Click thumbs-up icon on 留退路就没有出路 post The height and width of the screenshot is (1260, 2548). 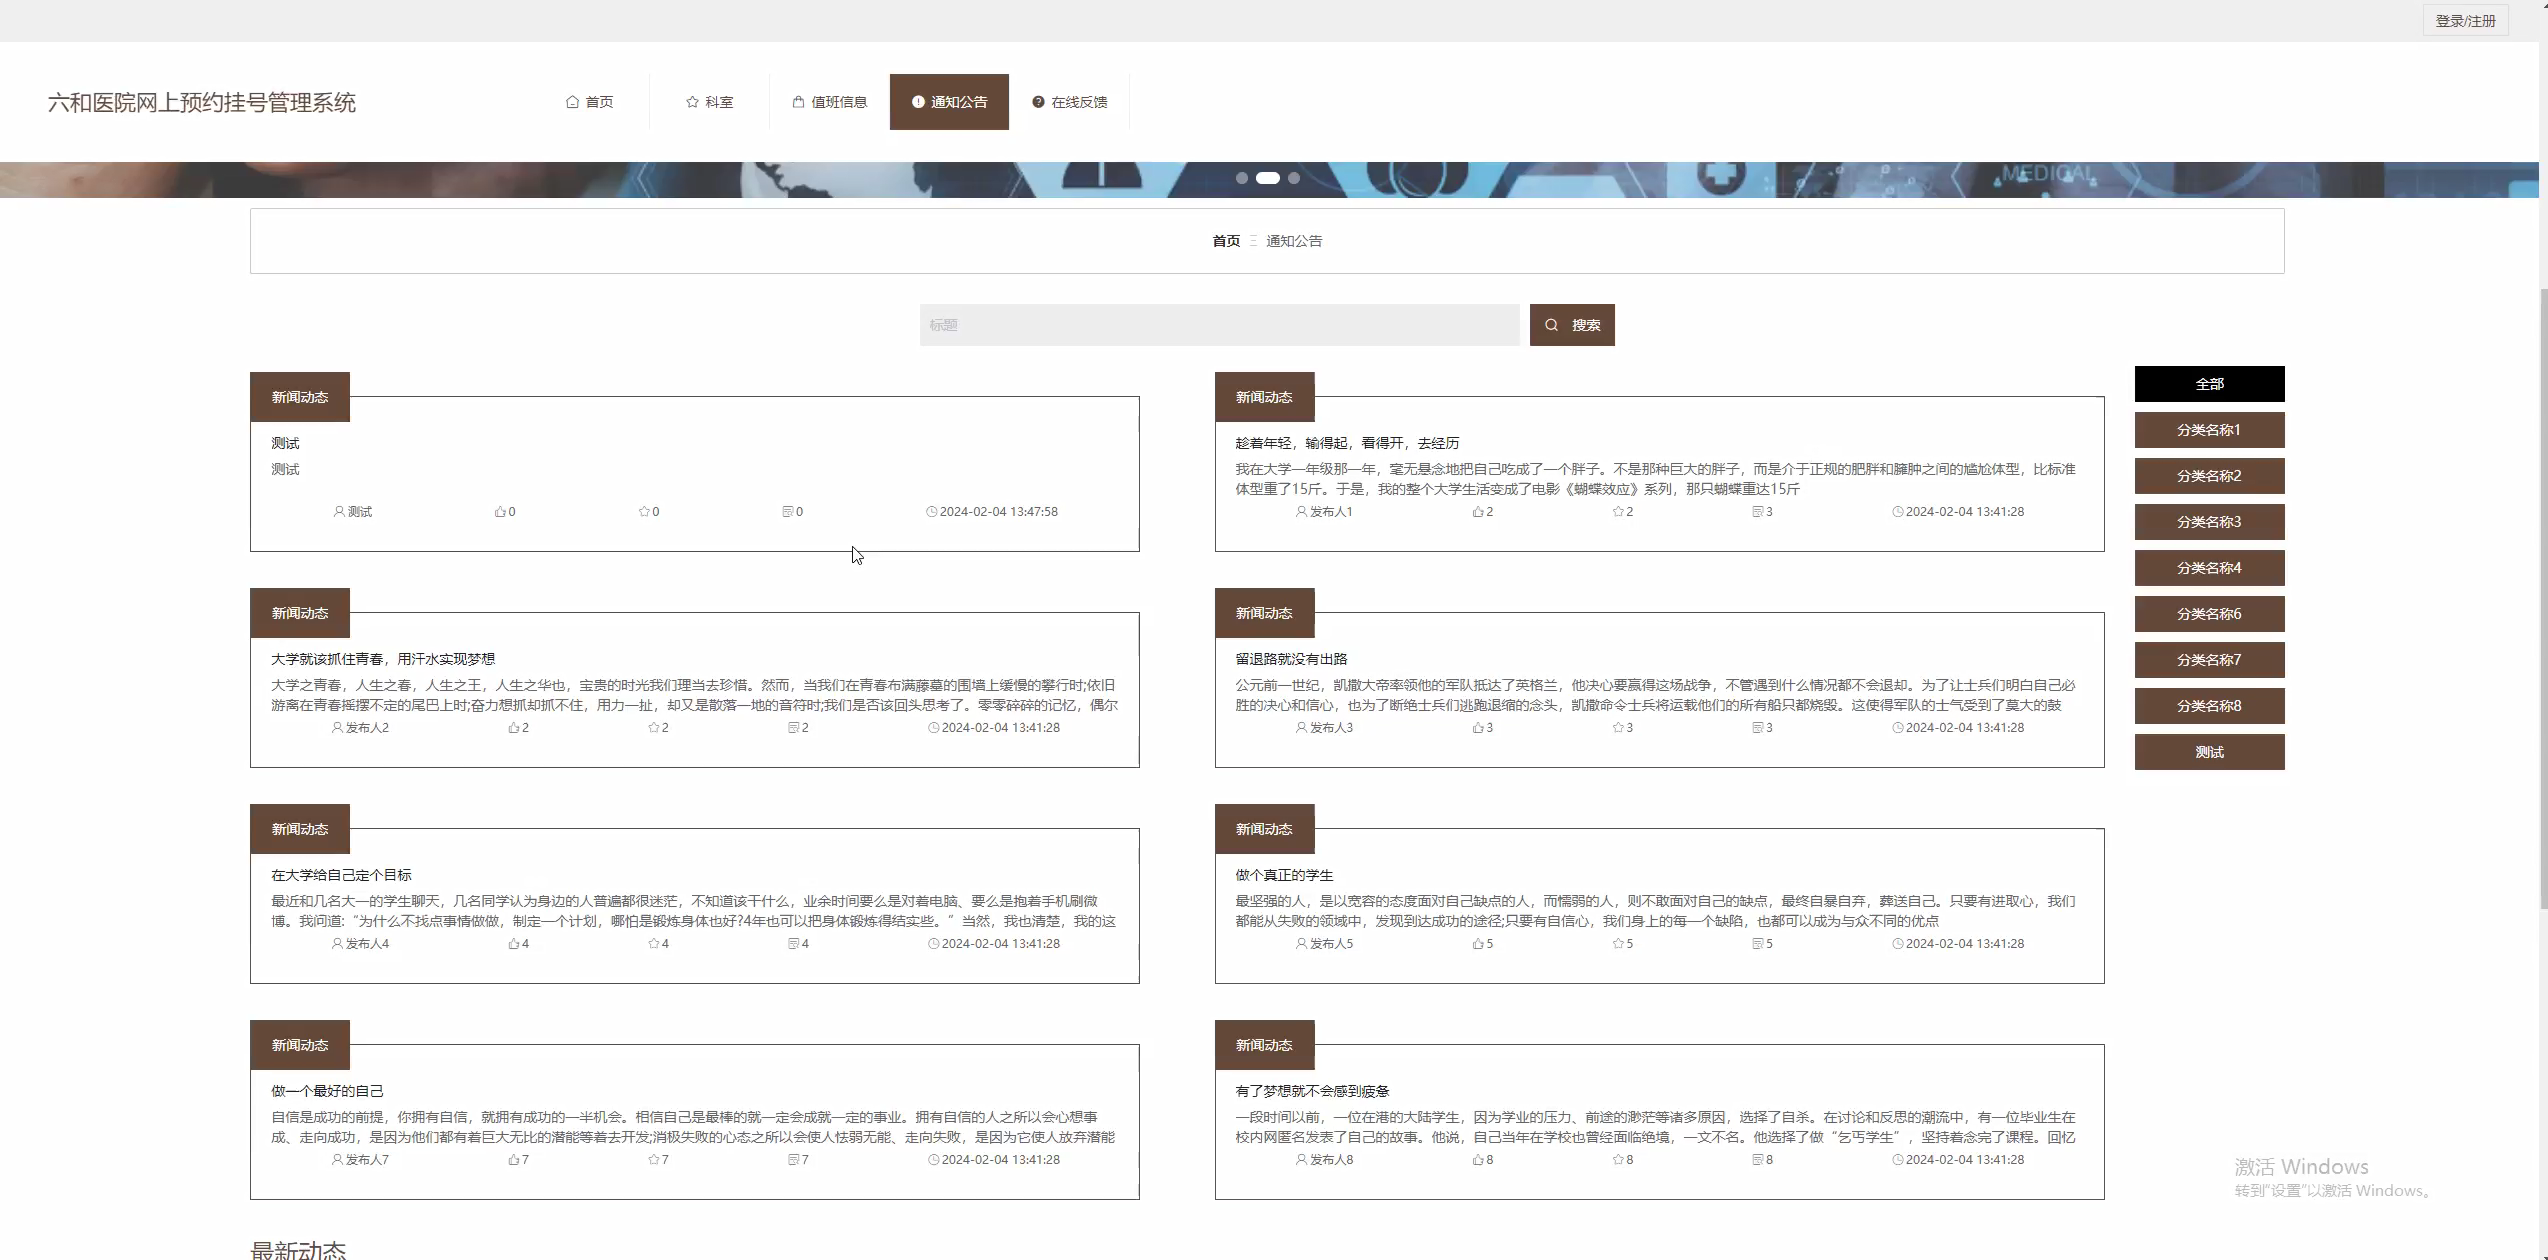tap(1478, 728)
